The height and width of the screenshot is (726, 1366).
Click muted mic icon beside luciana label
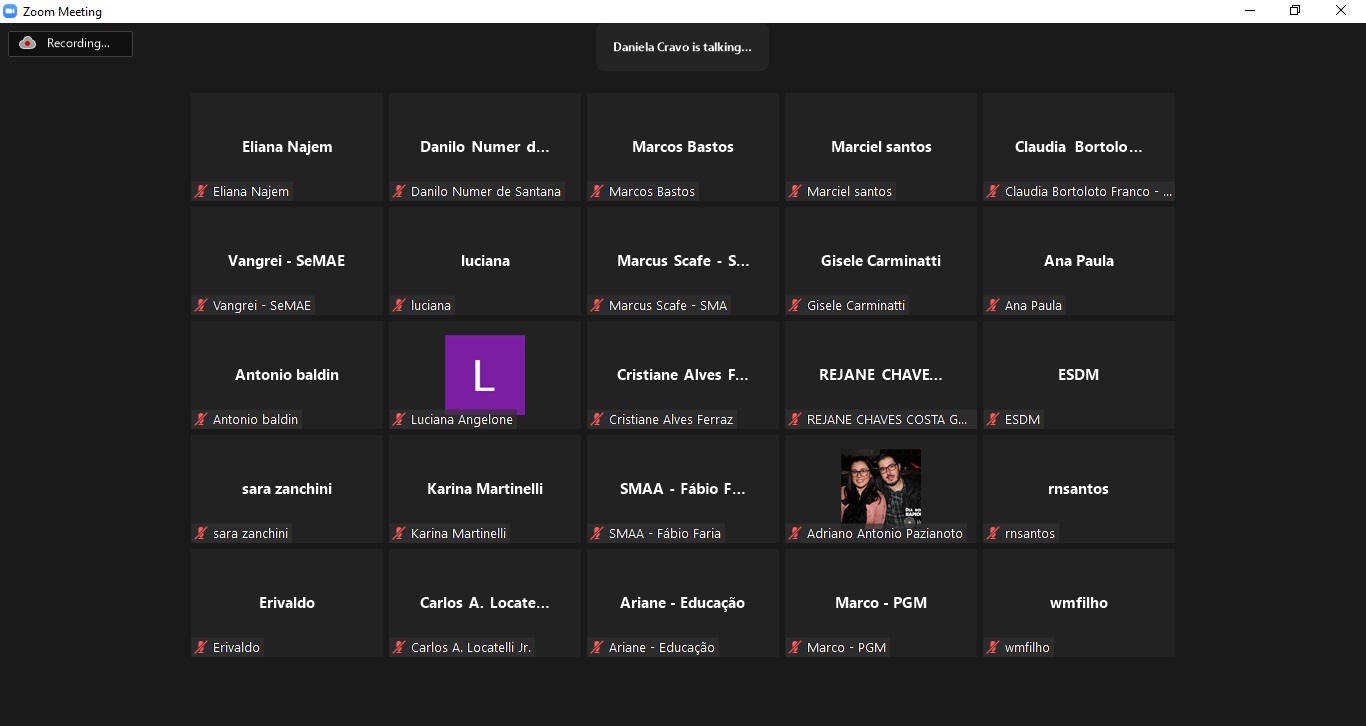click(399, 305)
